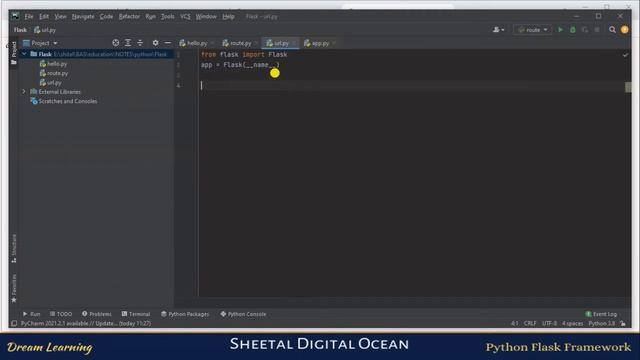Click the editor vertical scrollbar thumb
640x360 pixels.
tap(628, 87)
